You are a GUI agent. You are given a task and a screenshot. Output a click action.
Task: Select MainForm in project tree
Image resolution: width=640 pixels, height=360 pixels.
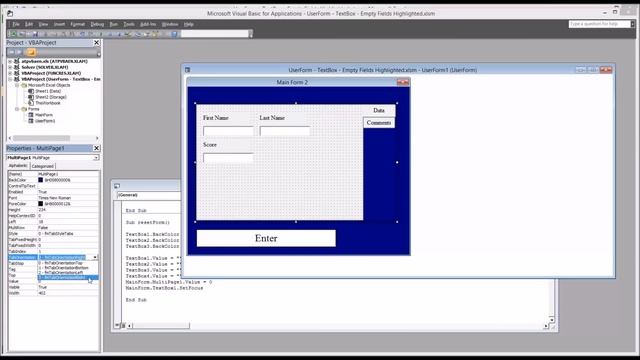pos(44,115)
